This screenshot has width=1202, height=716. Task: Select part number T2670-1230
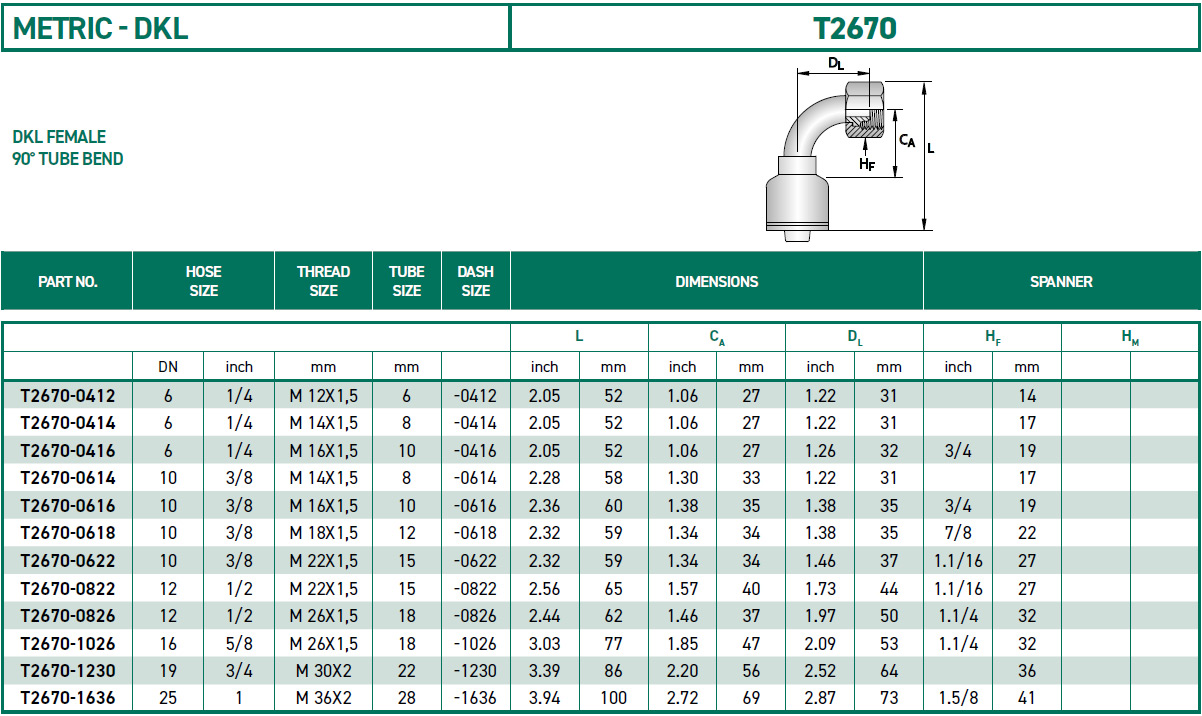pyautogui.click(x=67, y=671)
